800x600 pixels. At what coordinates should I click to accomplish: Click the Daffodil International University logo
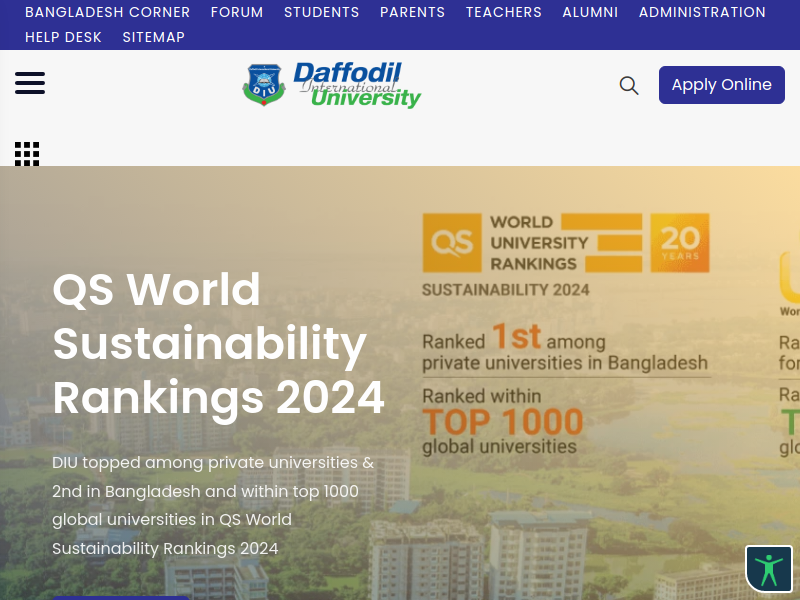point(332,85)
